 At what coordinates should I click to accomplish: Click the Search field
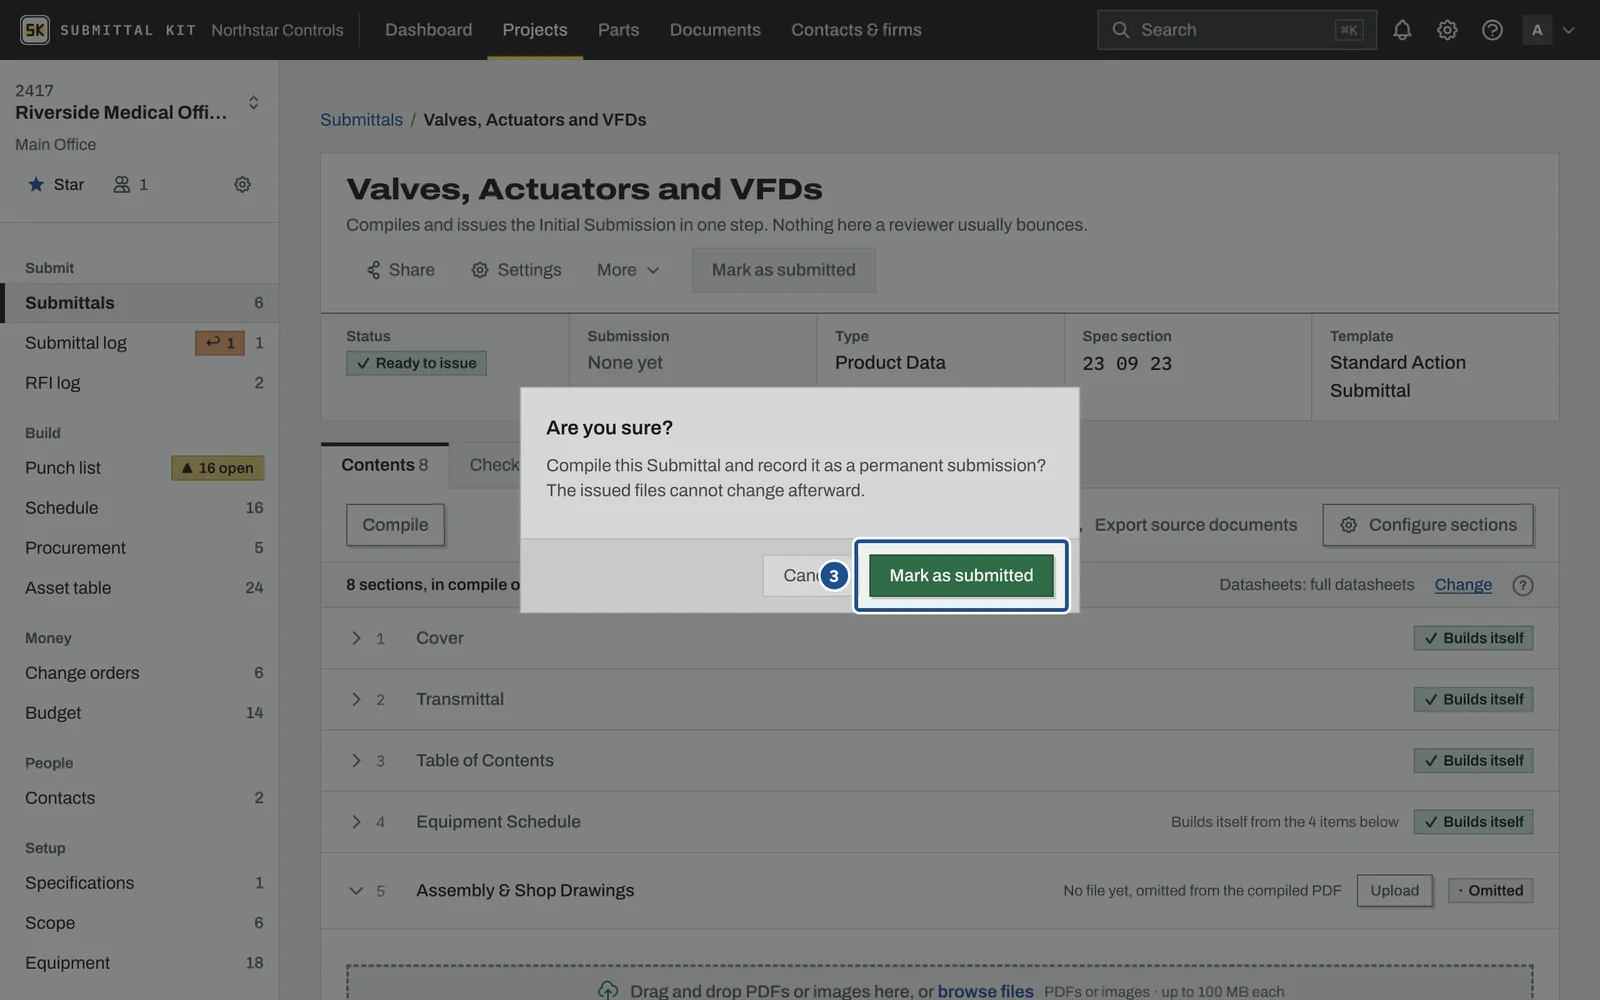click(x=1236, y=30)
